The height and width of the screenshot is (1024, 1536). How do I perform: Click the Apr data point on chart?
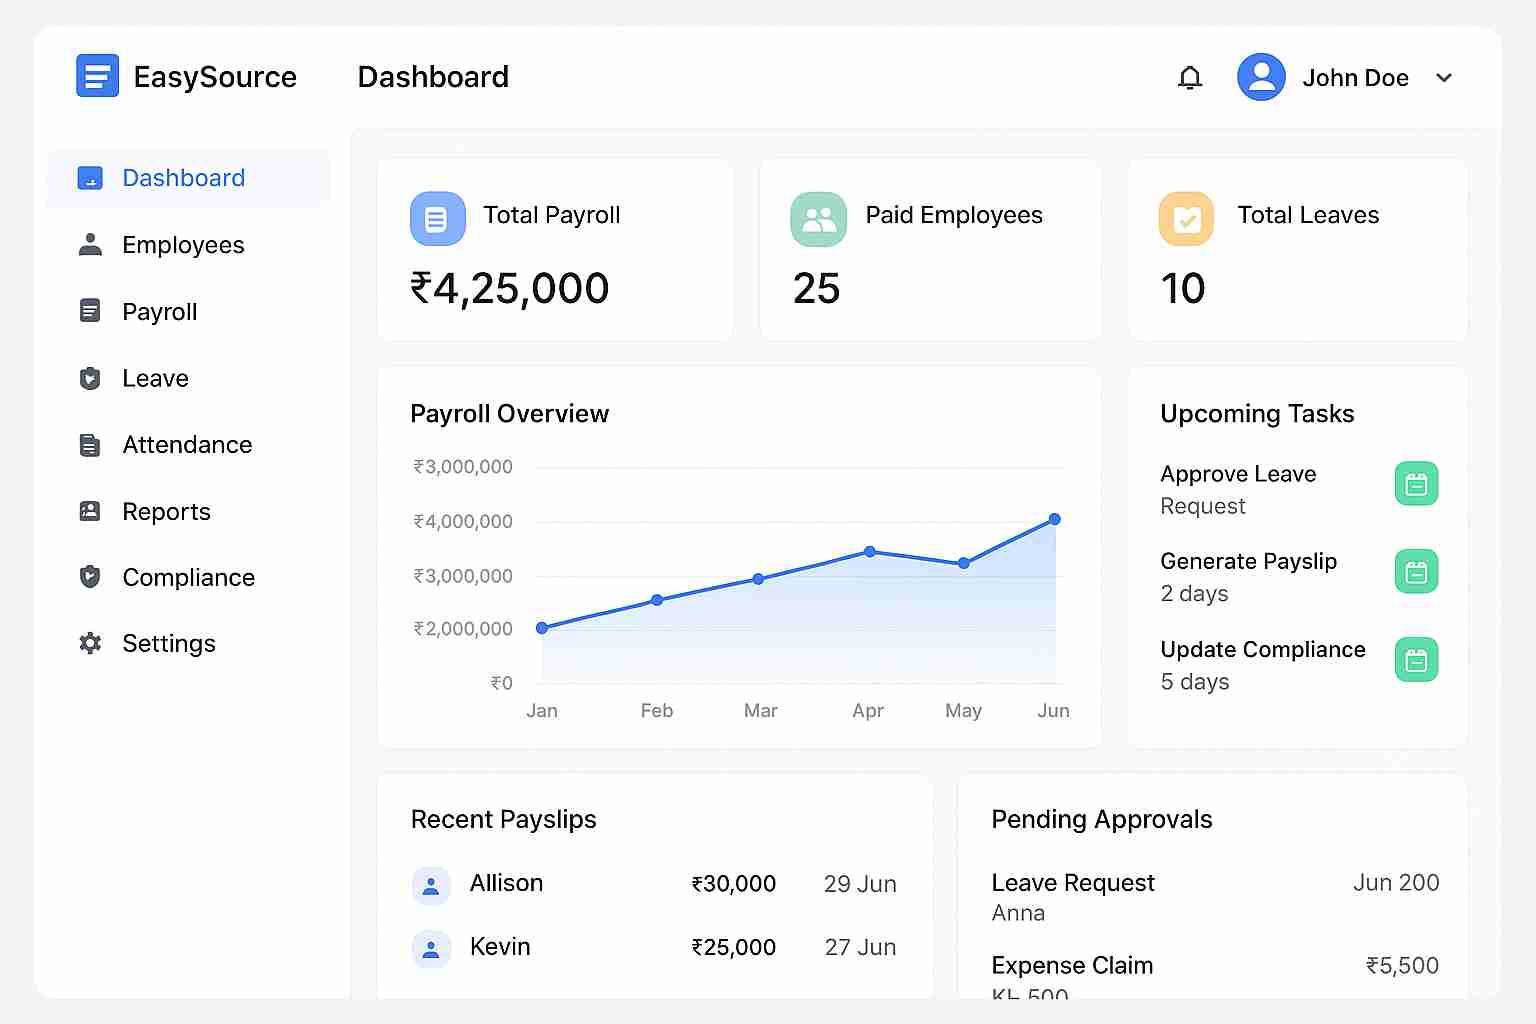point(870,552)
